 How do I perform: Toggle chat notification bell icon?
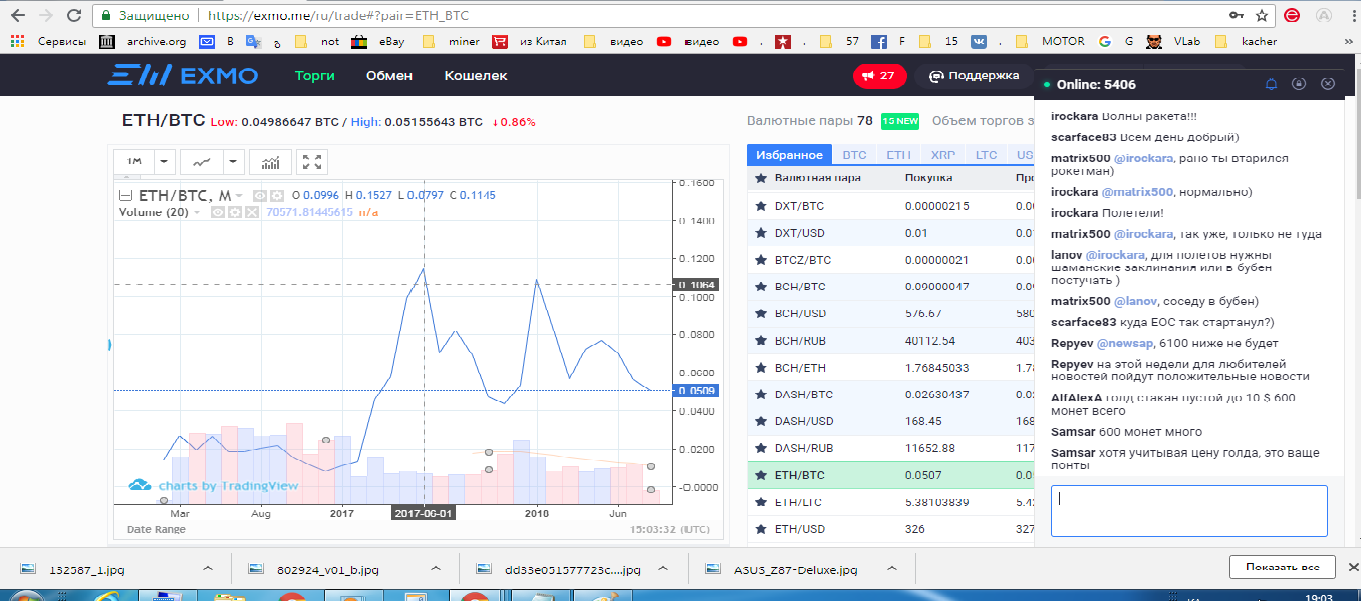click(x=1272, y=84)
